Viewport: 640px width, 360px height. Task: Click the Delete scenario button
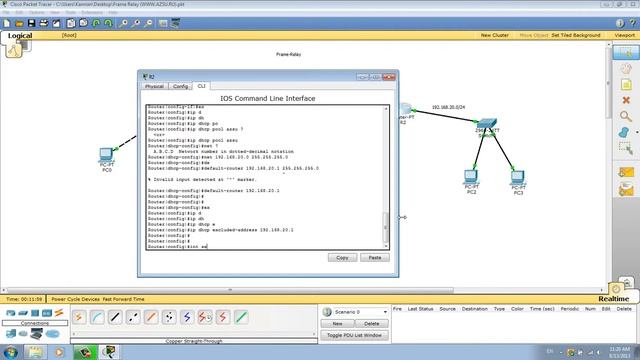[x=371, y=324]
